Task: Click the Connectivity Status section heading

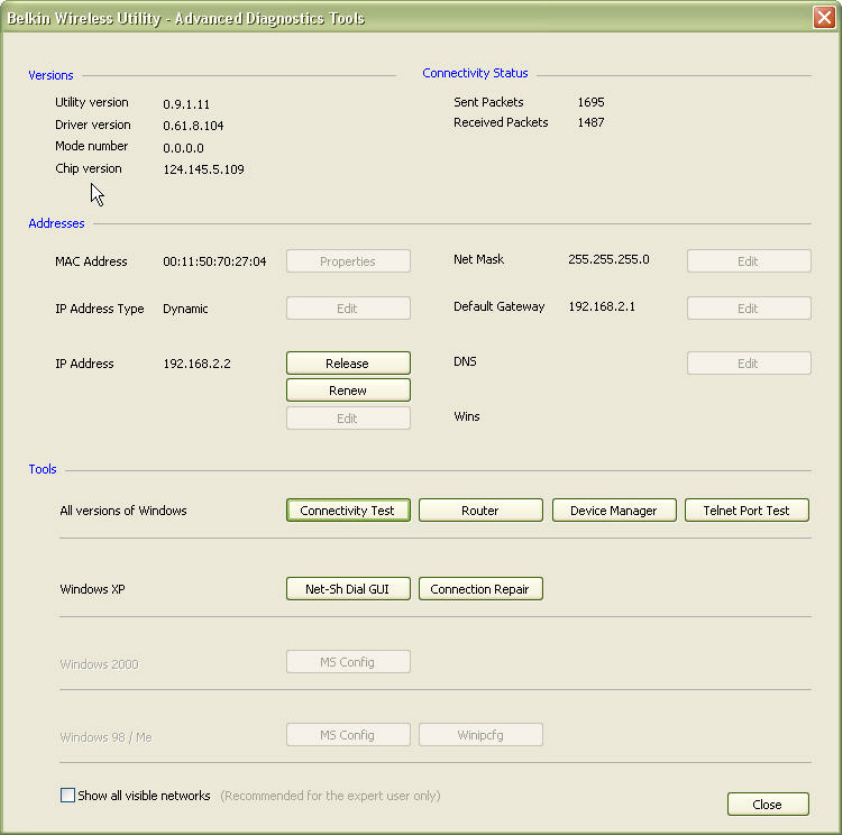Action: (475, 73)
